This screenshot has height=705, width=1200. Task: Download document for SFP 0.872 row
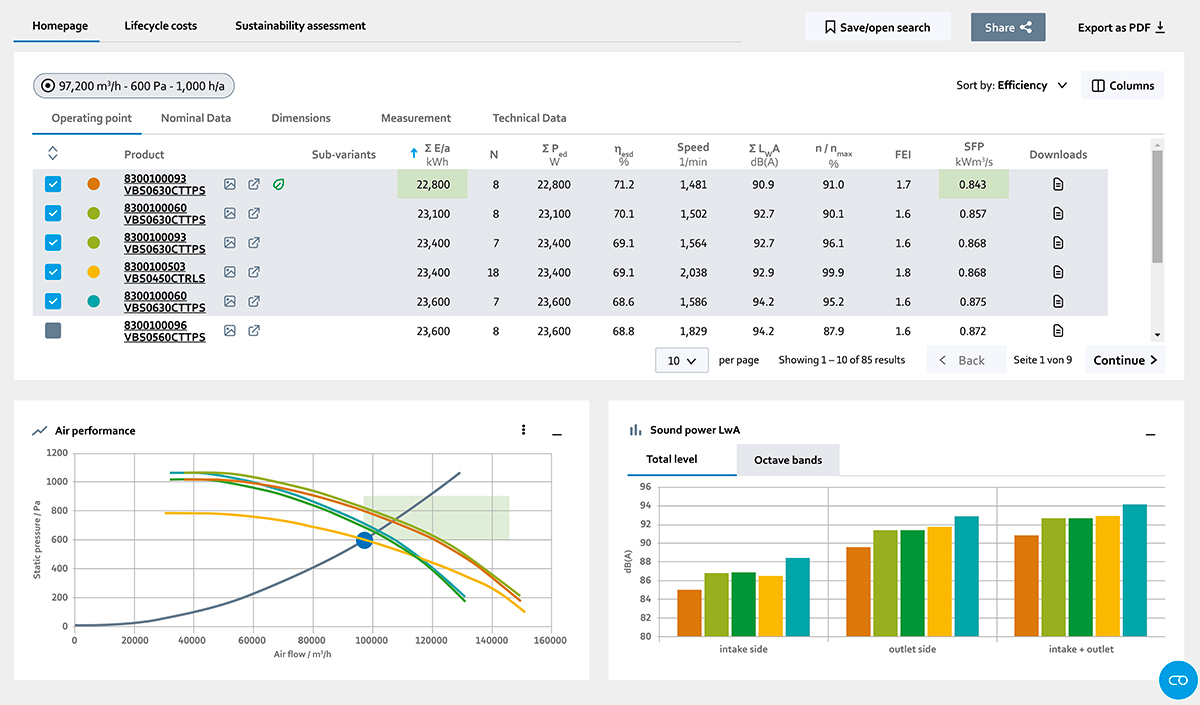pyautogui.click(x=1058, y=331)
